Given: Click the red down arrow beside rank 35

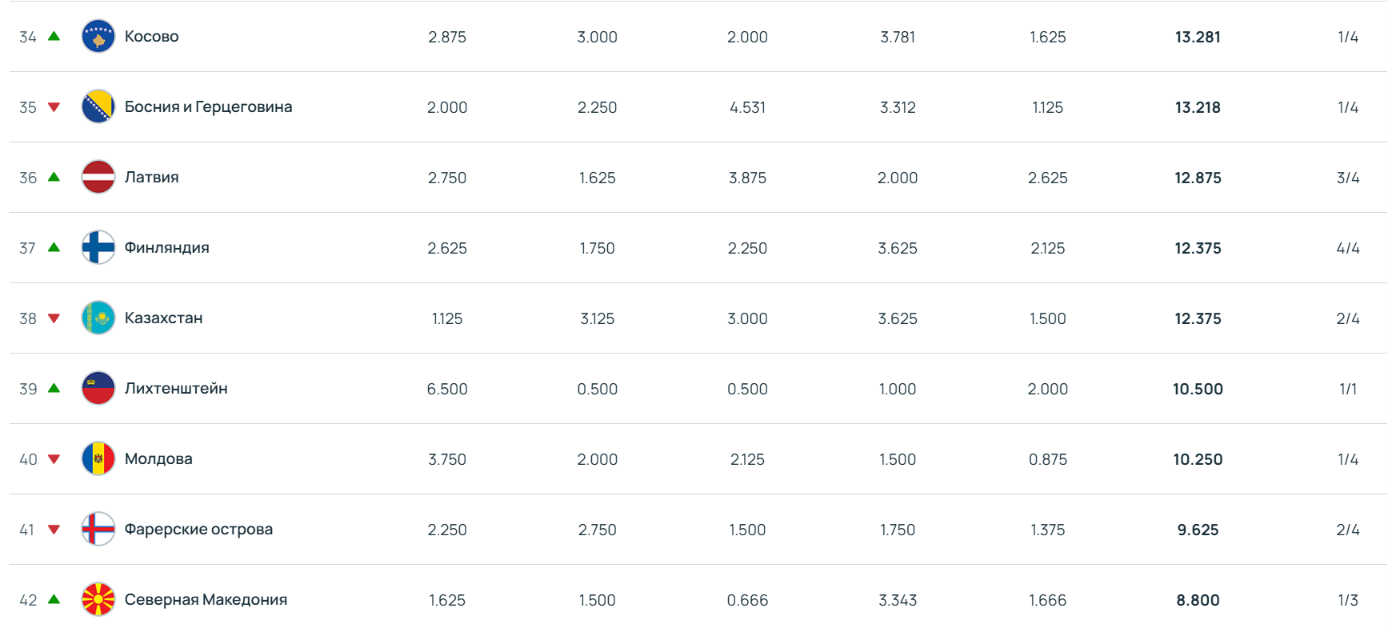Looking at the screenshot, I should pos(54,107).
